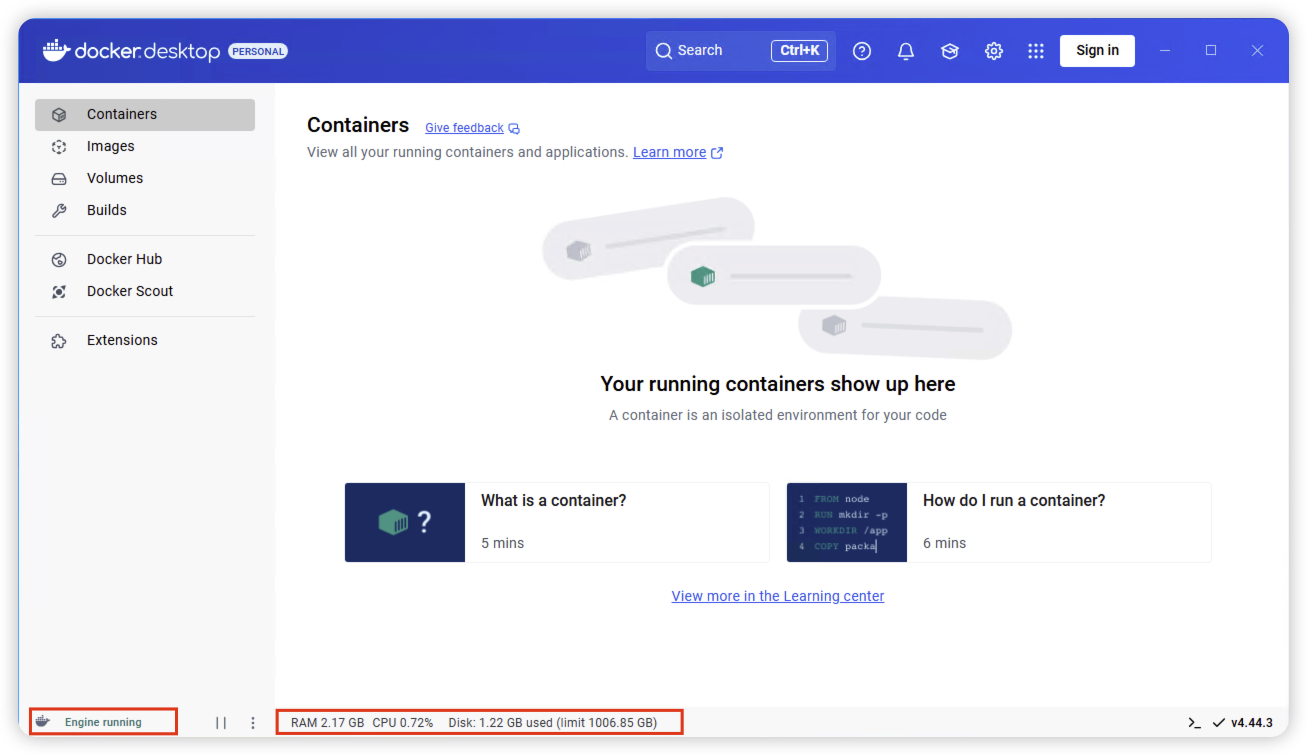Open the Images sidebar section
The image size is (1307, 755).
click(145, 146)
